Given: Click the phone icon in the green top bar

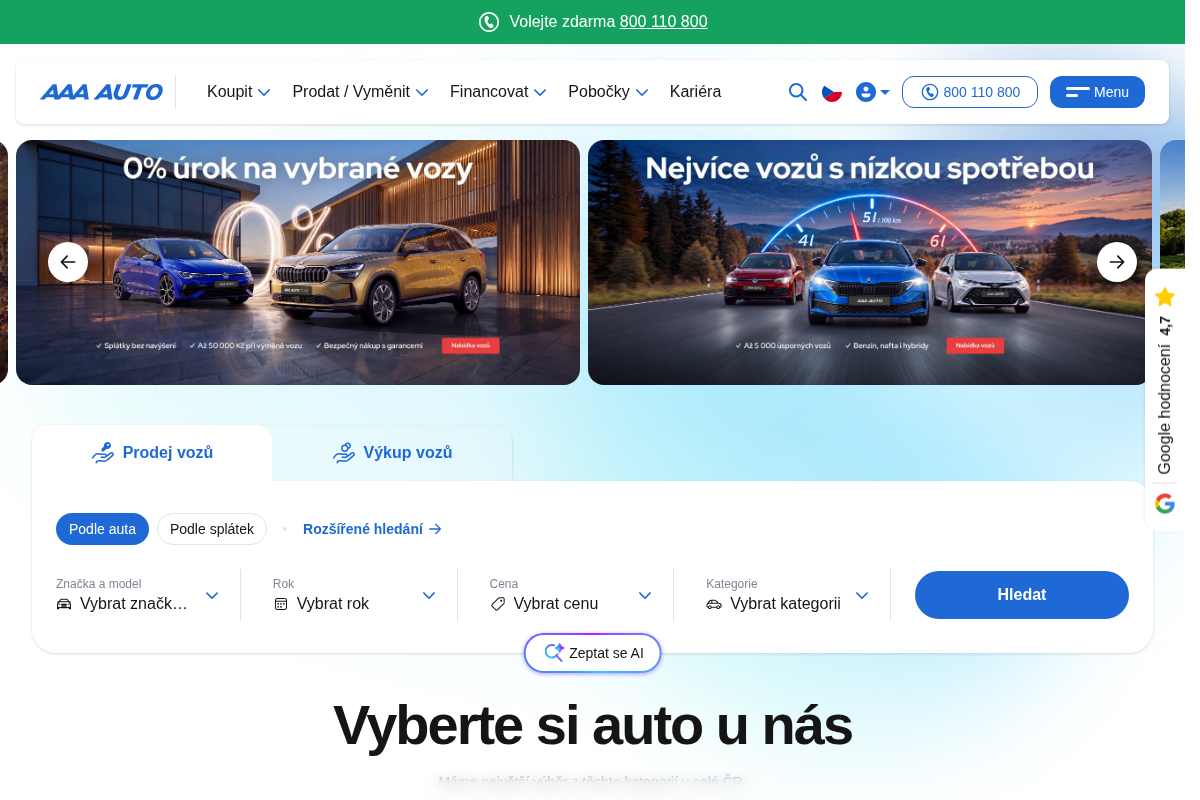Looking at the screenshot, I should [x=489, y=22].
